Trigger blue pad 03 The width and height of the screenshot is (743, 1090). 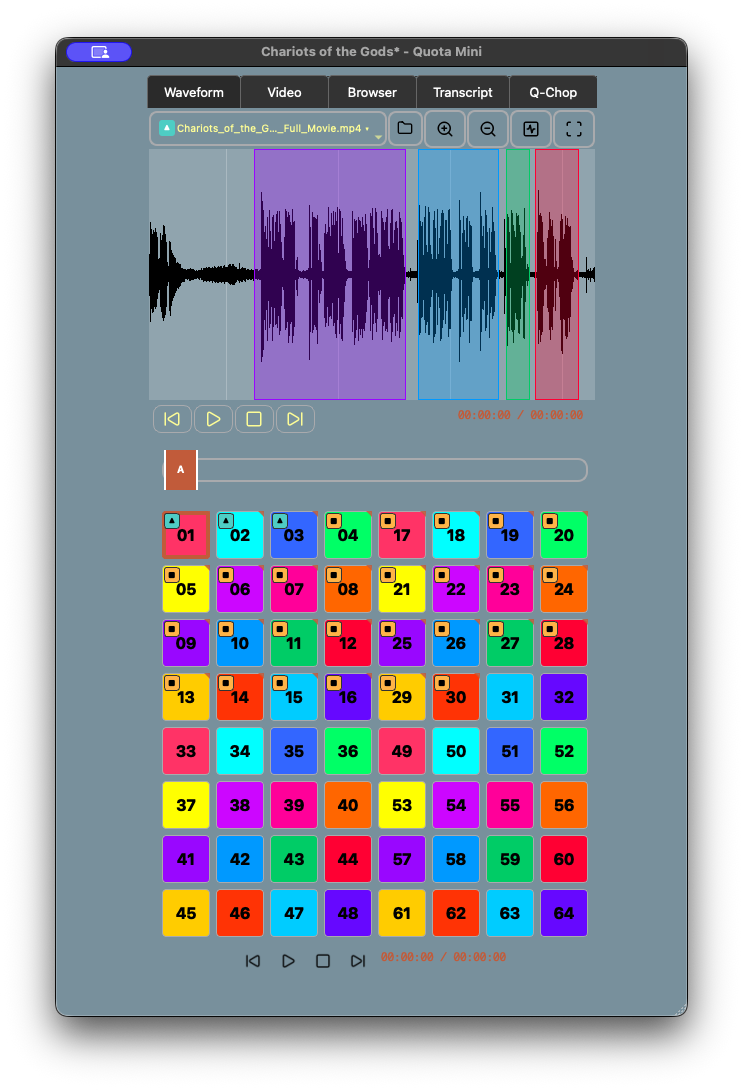pos(294,535)
